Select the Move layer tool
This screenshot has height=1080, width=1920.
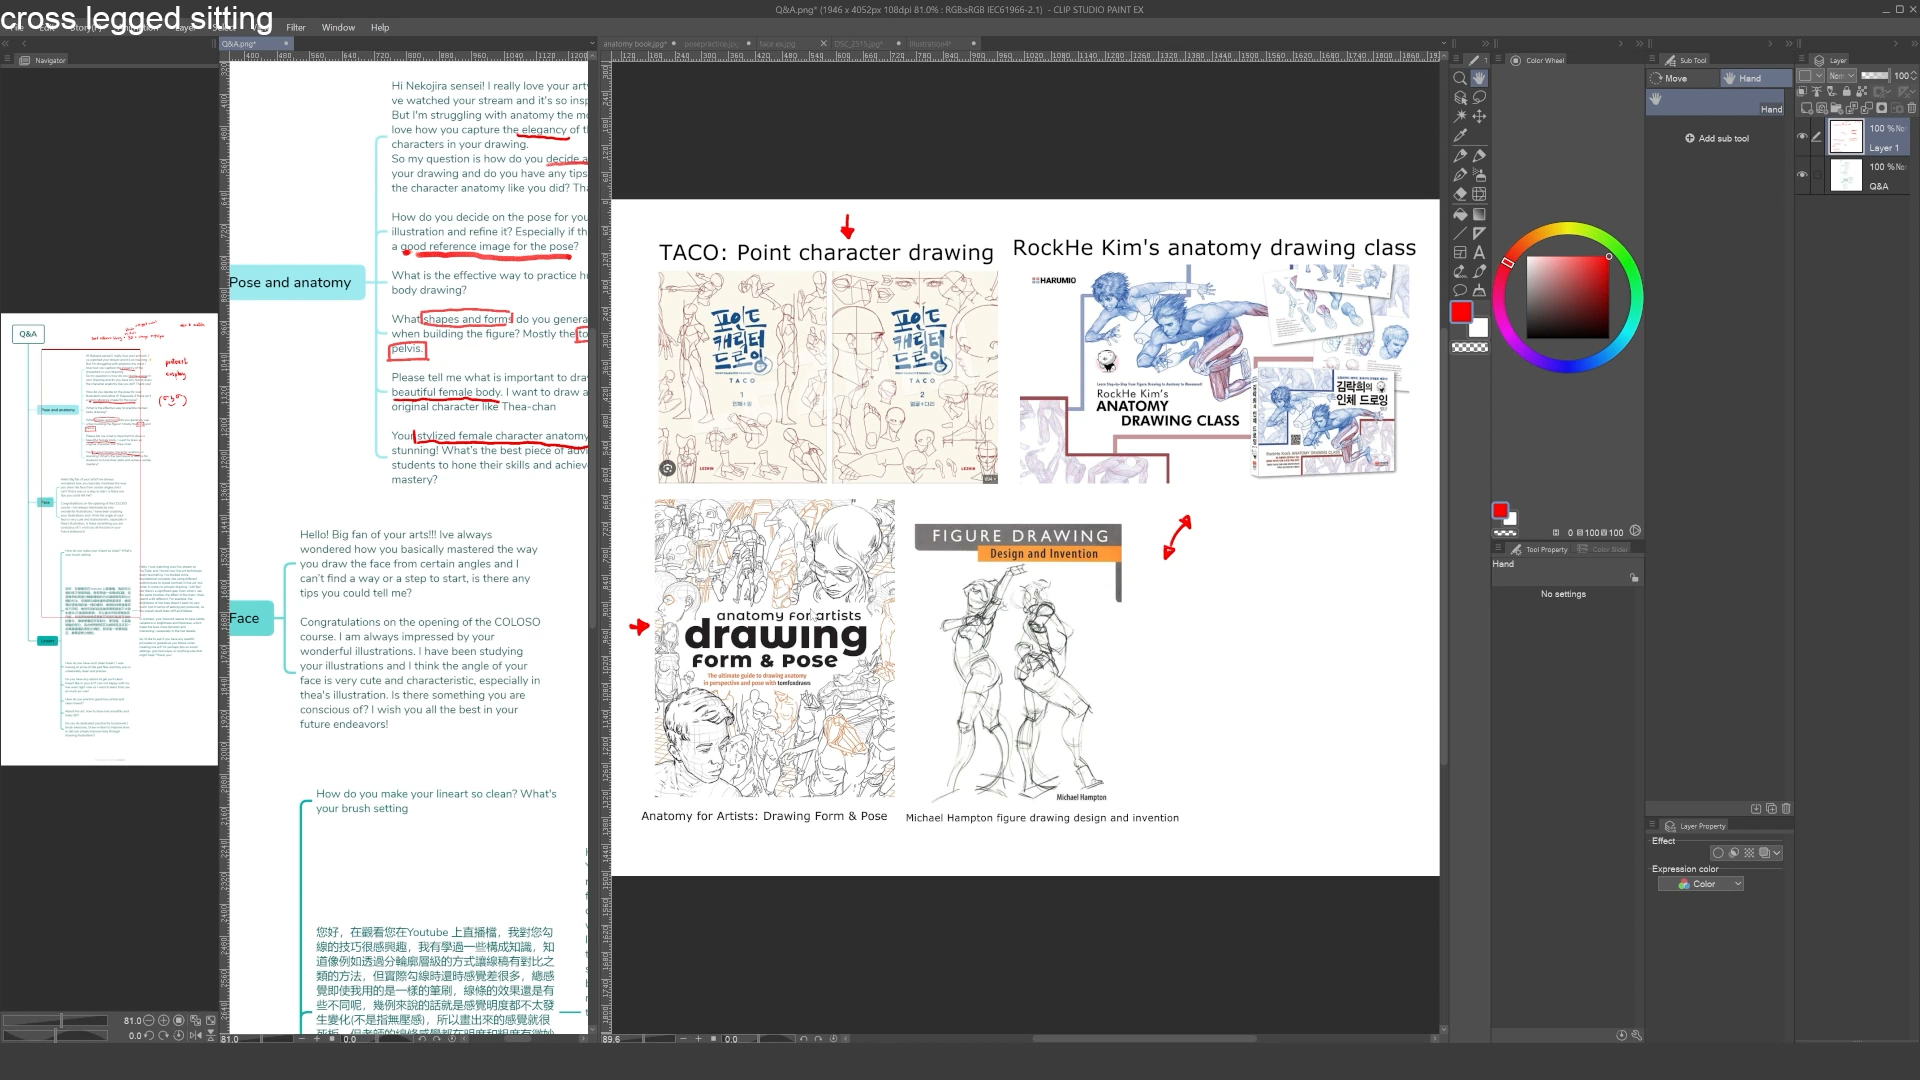click(1479, 117)
